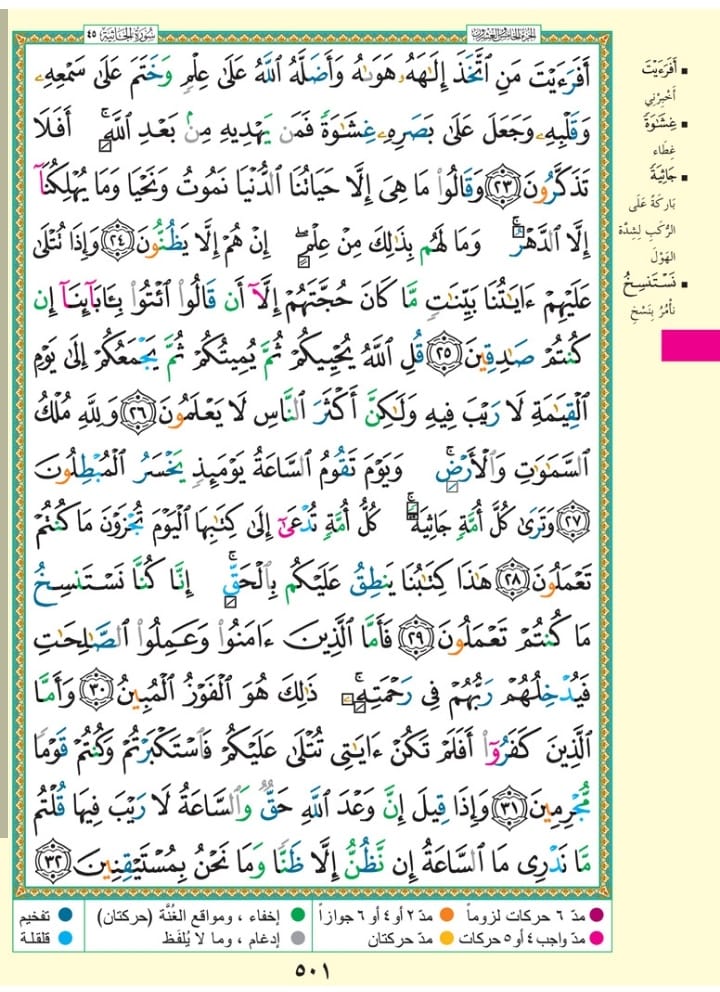Select the light blue قلقلة legend dot

65,938
